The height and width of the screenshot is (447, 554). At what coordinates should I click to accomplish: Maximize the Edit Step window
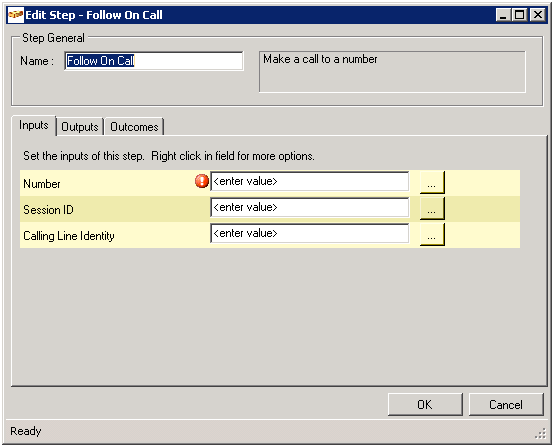520,15
